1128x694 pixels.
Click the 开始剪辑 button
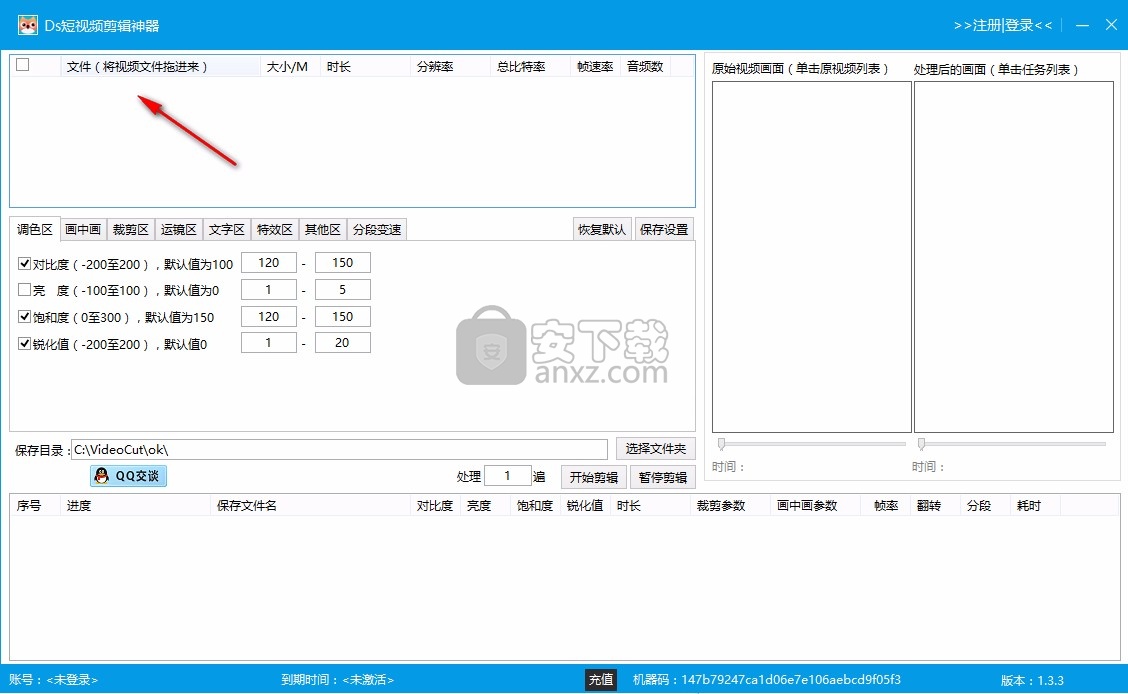tap(593, 477)
